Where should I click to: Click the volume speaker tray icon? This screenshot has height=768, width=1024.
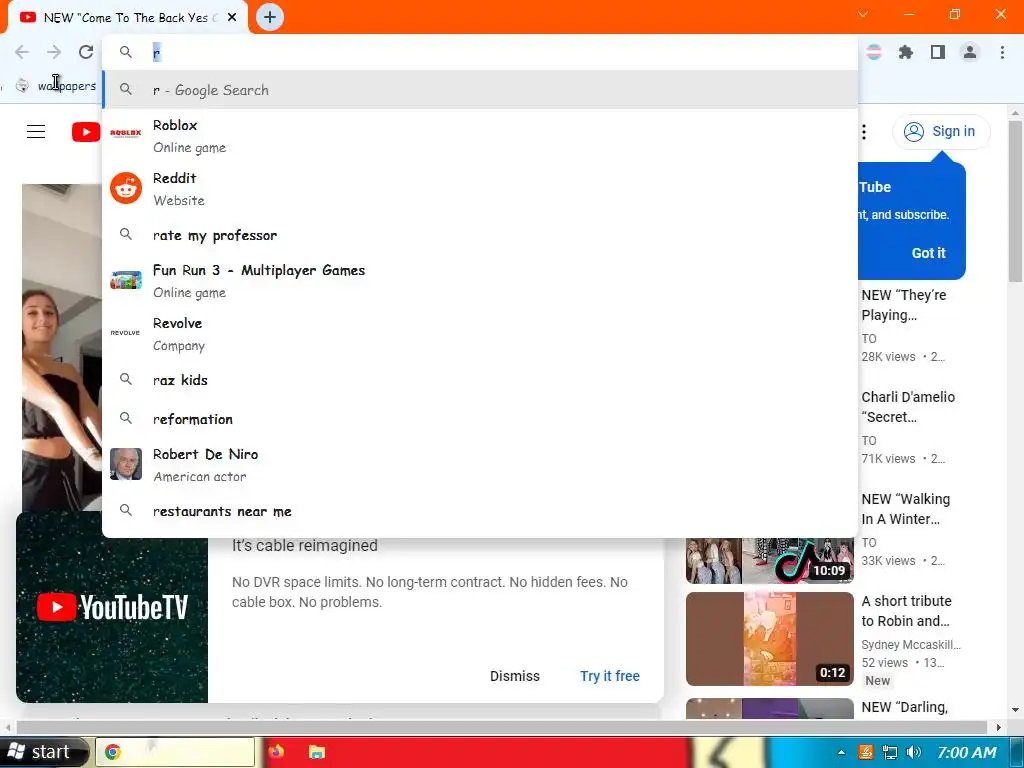coord(914,752)
